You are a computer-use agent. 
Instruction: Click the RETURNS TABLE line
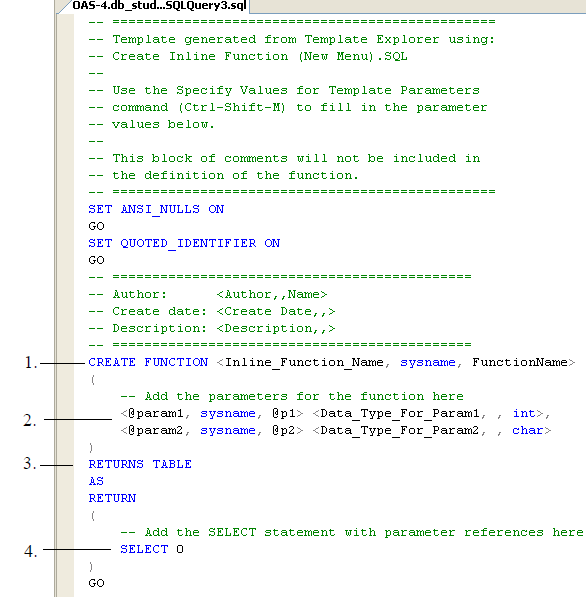tap(140, 464)
